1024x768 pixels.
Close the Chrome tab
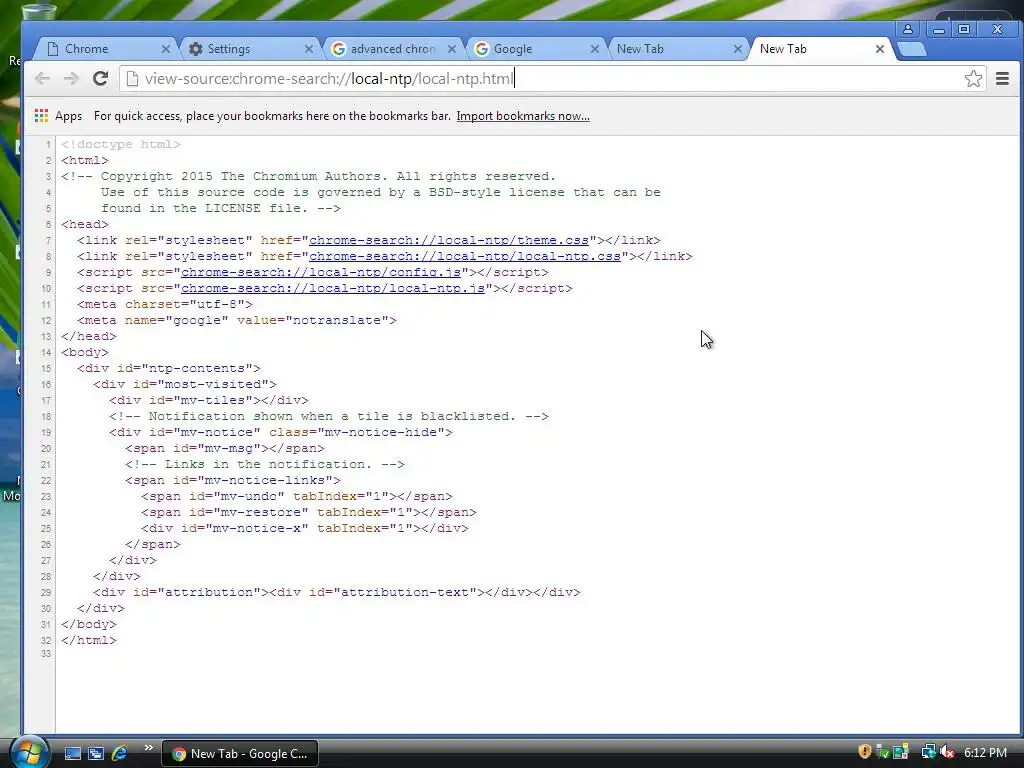(165, 49)
